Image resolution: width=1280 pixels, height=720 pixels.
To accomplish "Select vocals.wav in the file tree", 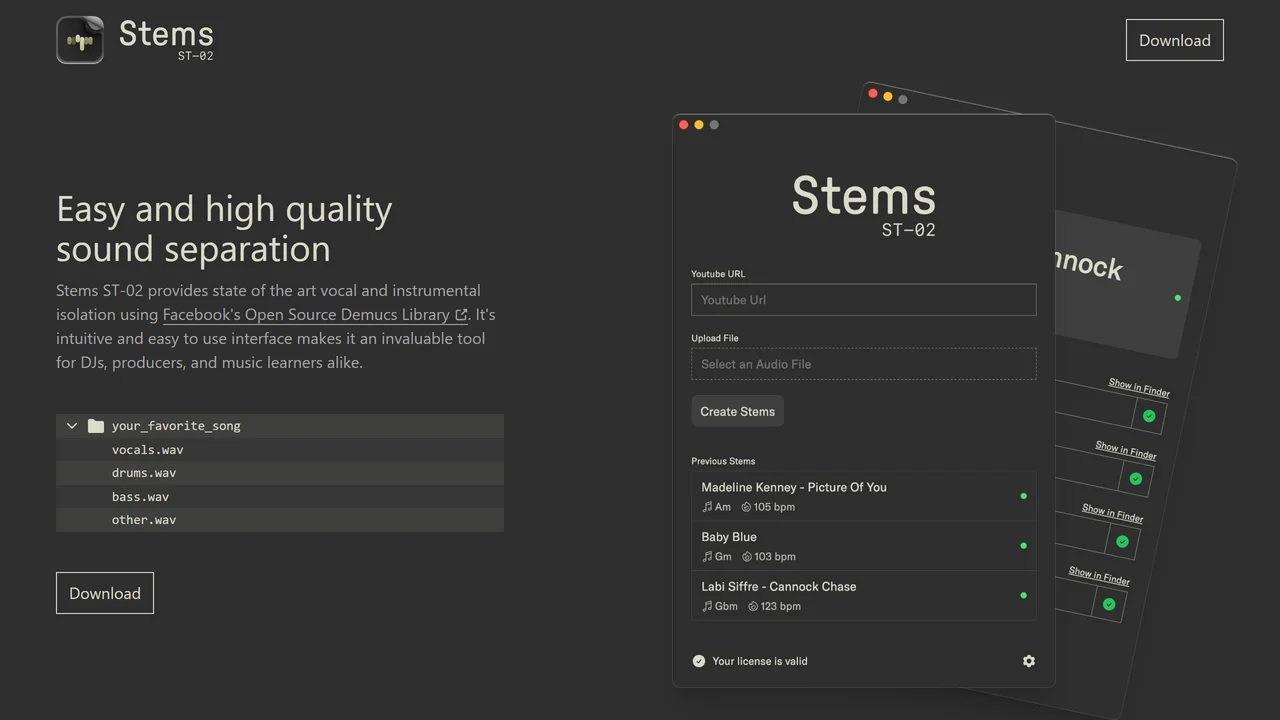I will click(x=280, y=450).
